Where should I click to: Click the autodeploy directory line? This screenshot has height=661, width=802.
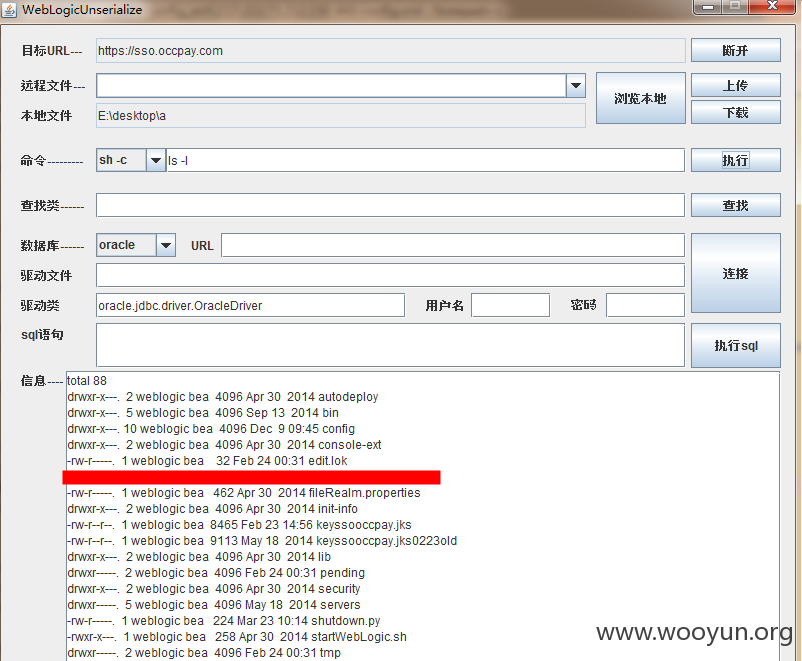click(222, 396)
